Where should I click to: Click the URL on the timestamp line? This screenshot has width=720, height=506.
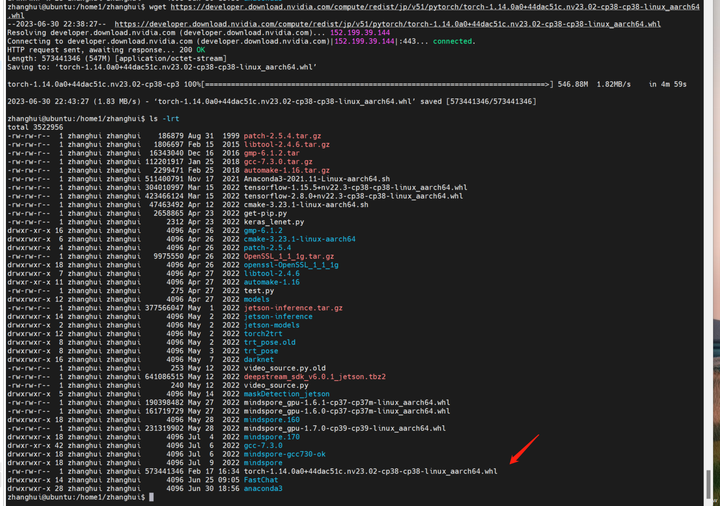tap(388, 24)
